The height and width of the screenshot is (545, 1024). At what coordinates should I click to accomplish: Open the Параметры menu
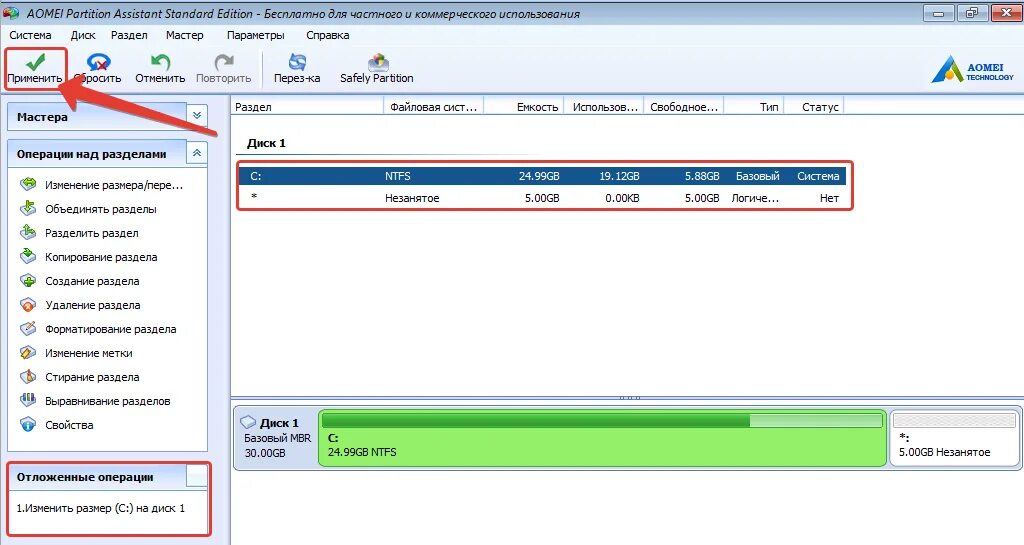point(255,35)
